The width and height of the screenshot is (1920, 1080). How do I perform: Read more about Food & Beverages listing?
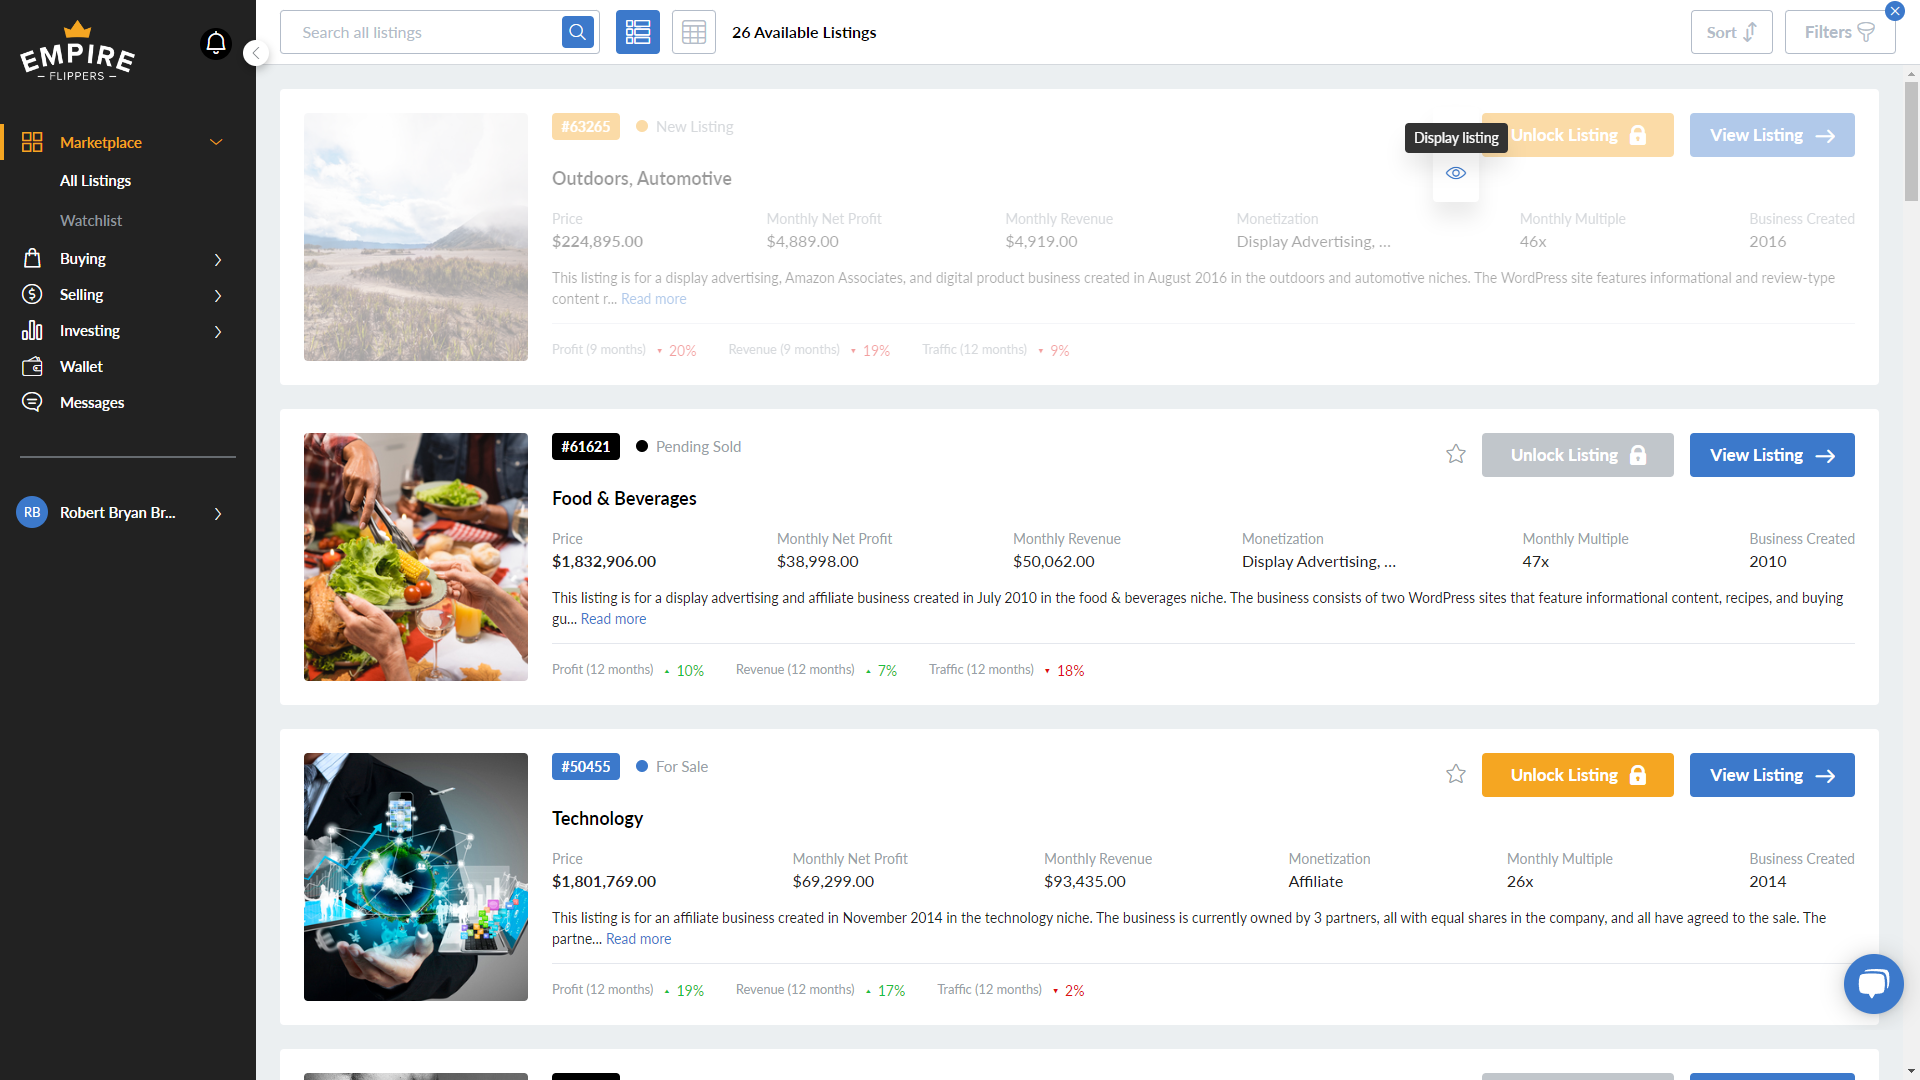point(614,619)
